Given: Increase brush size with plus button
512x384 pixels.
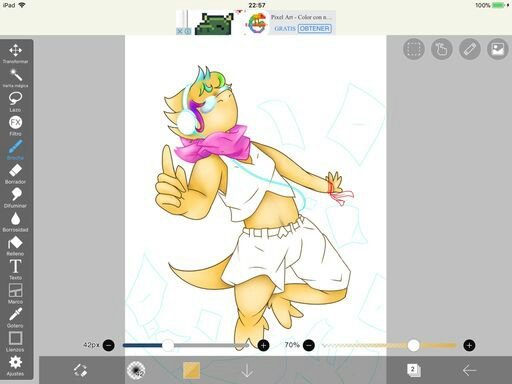Looking at the screenshot, I should pyautogui.click(x=263, y=345).
